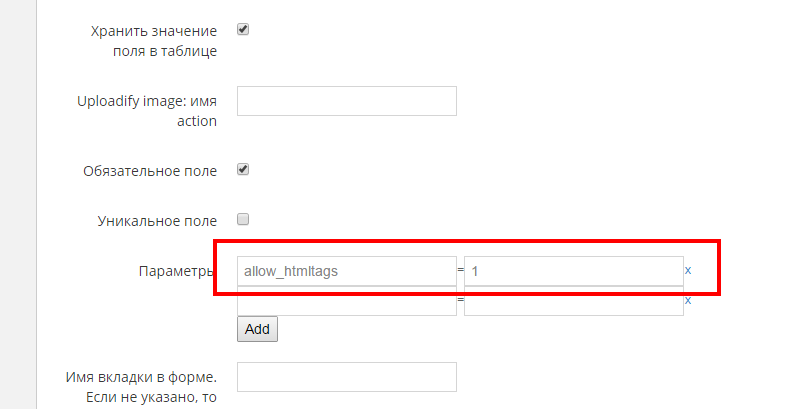The width and height of the screenshot is (796, 409).
Task: Focus the Uploadify image action name field
Action: click(347, 101)
